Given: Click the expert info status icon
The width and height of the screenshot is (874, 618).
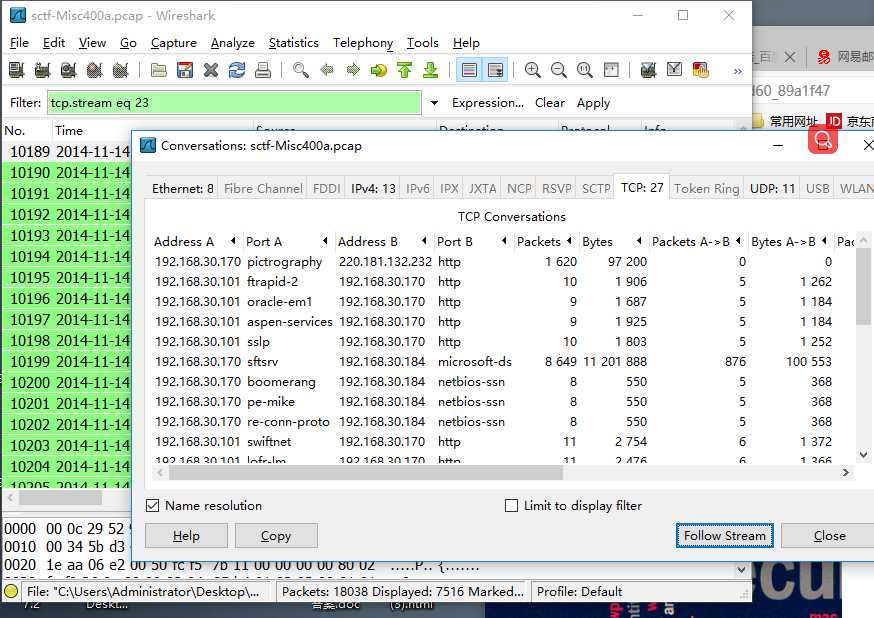Looking at the screenshot, I should click(11, 591).
